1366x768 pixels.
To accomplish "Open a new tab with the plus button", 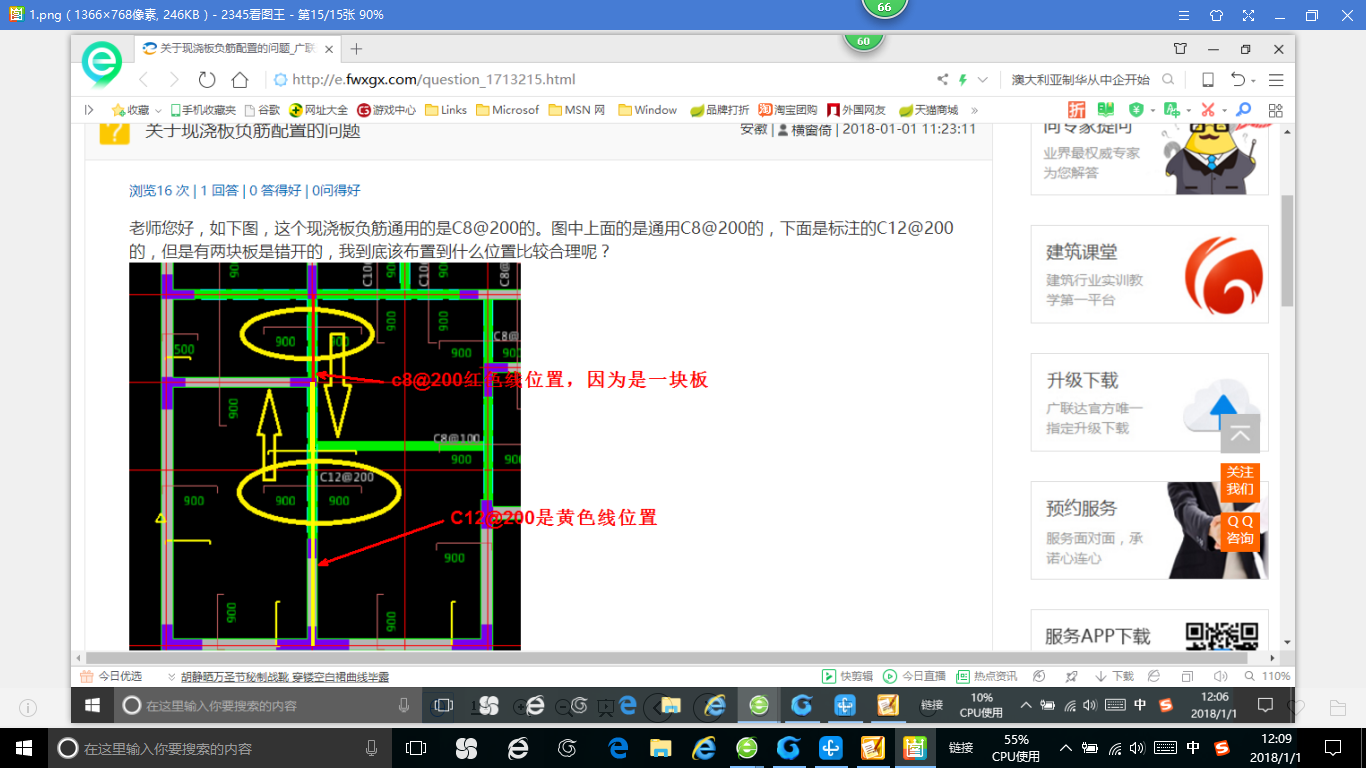I will 356,49.
